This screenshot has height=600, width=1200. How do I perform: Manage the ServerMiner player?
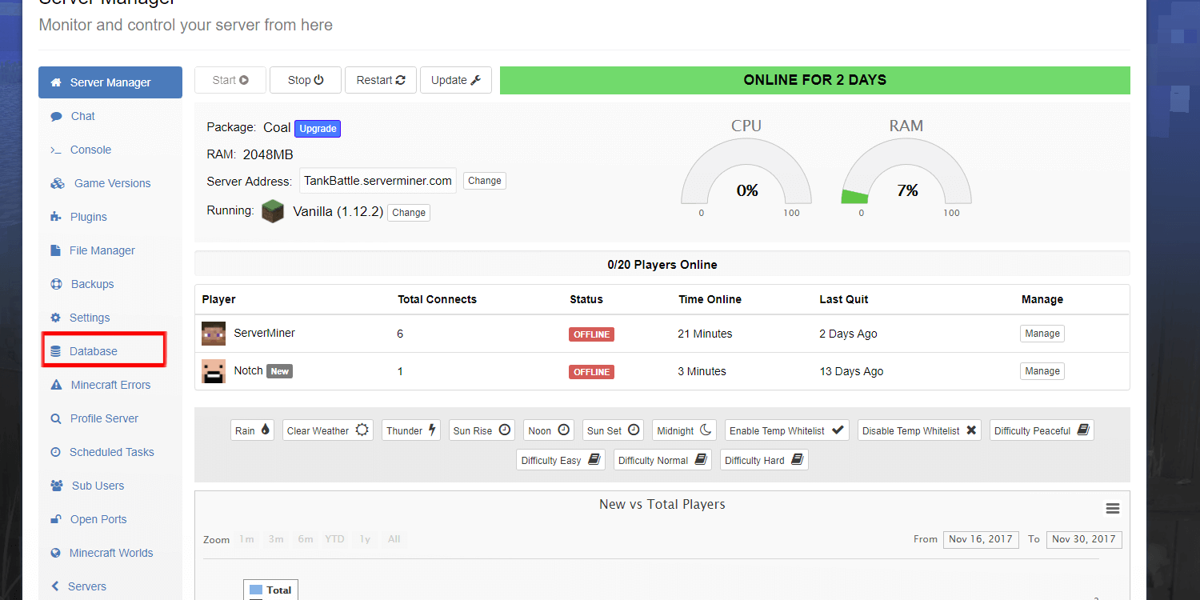pyautogui.click(x=1042, y=334)
